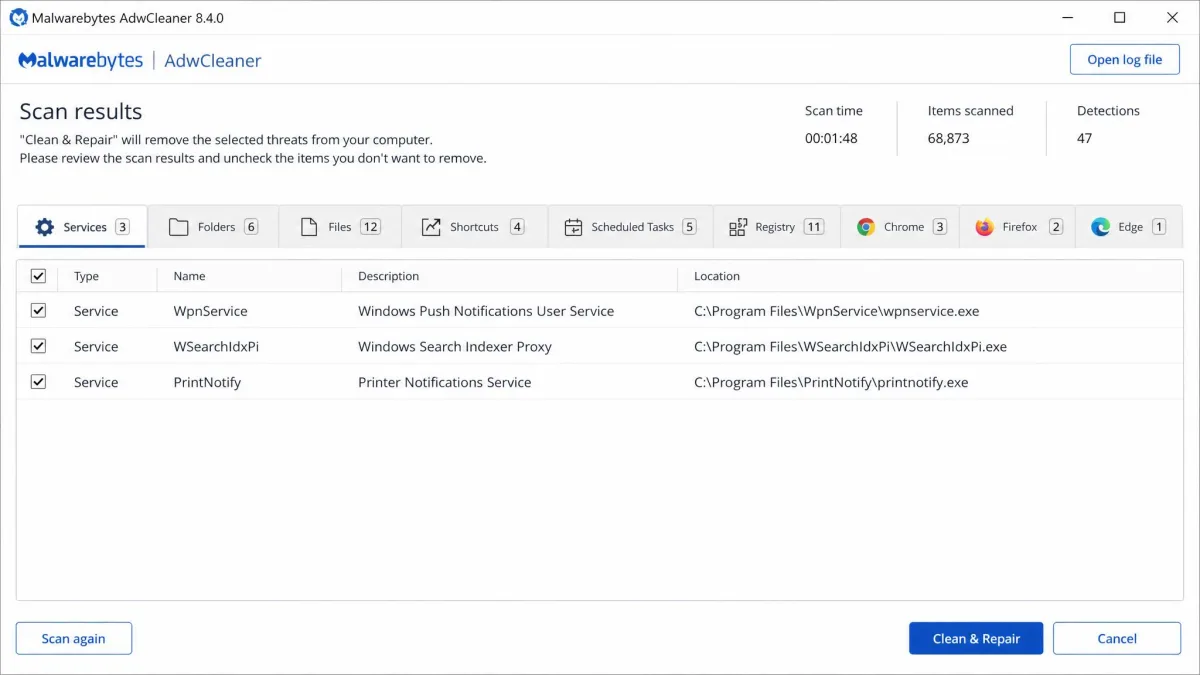This screenshot has height=675, width=1200.
Task: Click 'Windows Push Notifications User Service' description
Action: (486, 311)
